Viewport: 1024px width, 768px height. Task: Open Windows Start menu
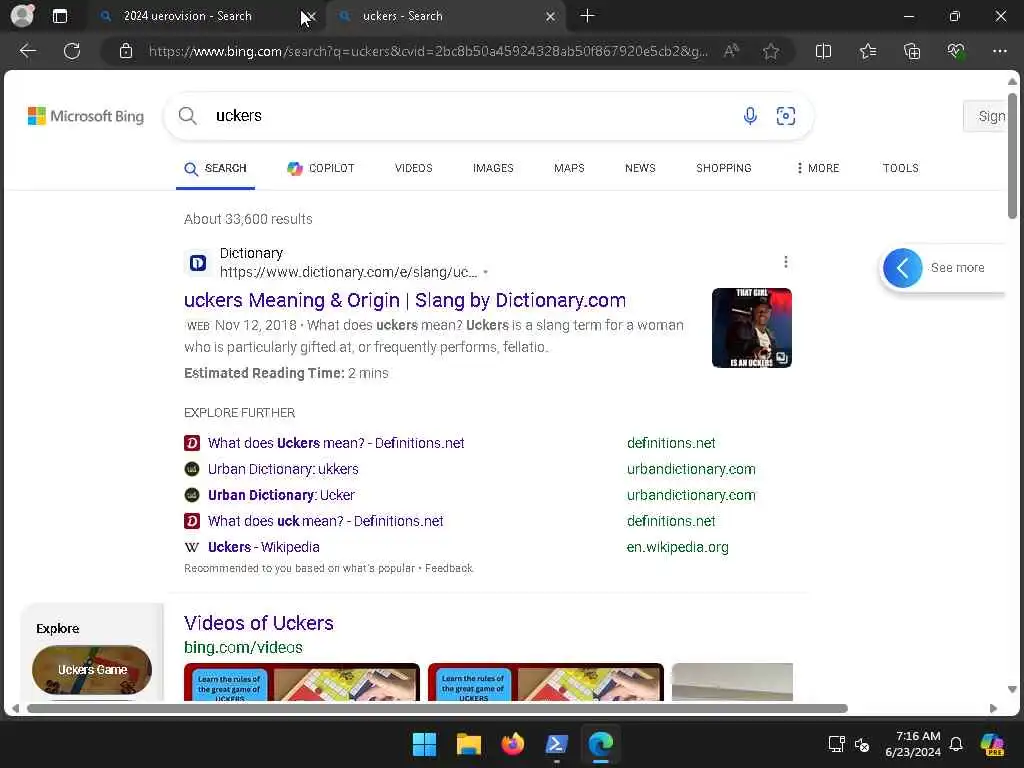pos(424,744)
